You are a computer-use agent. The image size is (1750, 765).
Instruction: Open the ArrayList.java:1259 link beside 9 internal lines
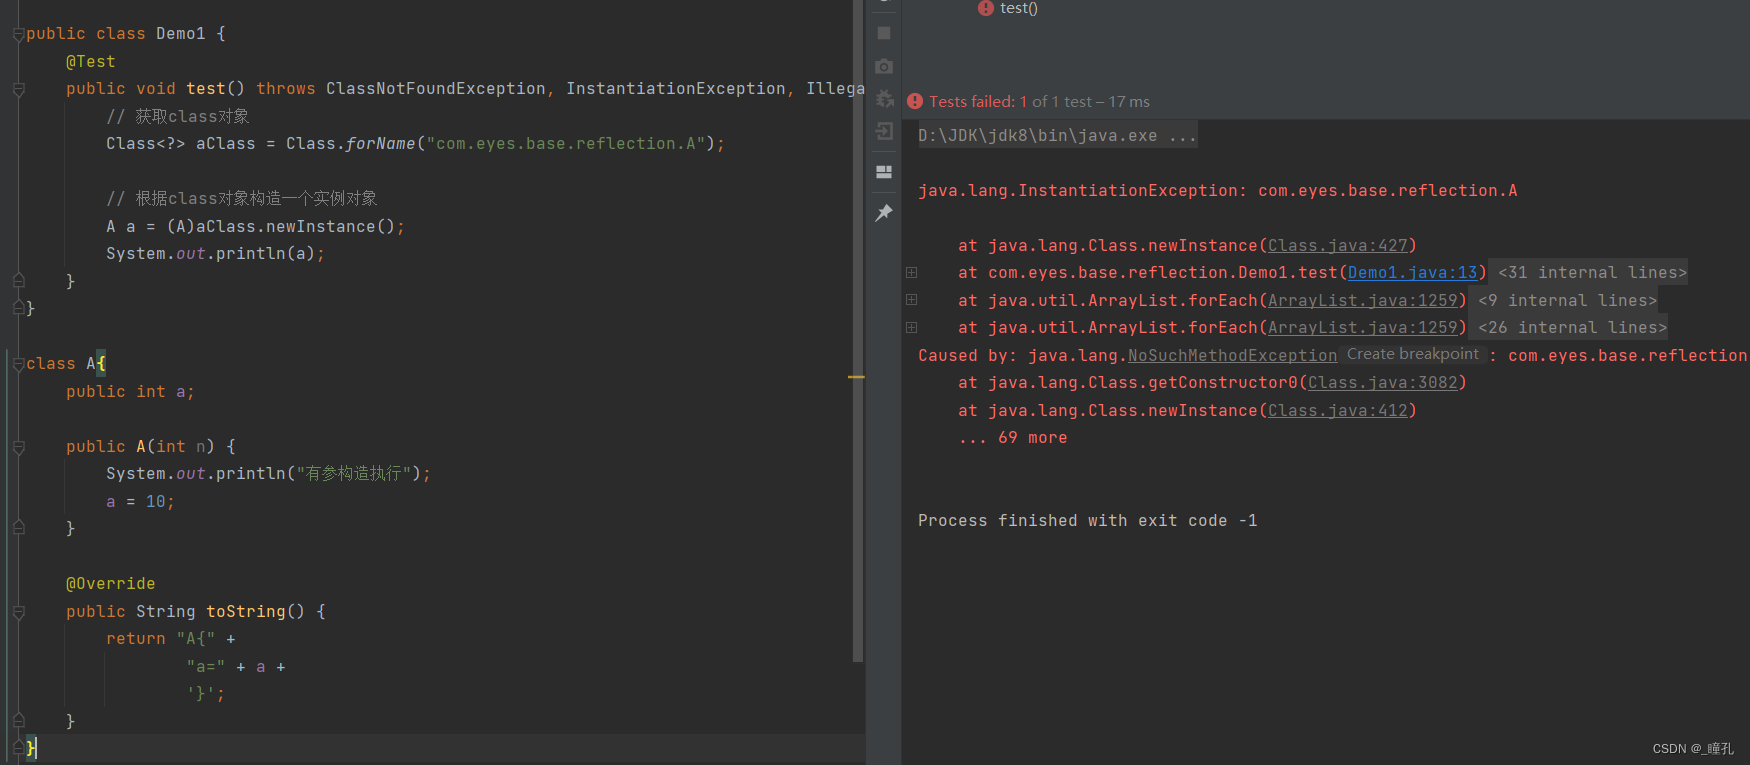click(x=1362, y=300)
